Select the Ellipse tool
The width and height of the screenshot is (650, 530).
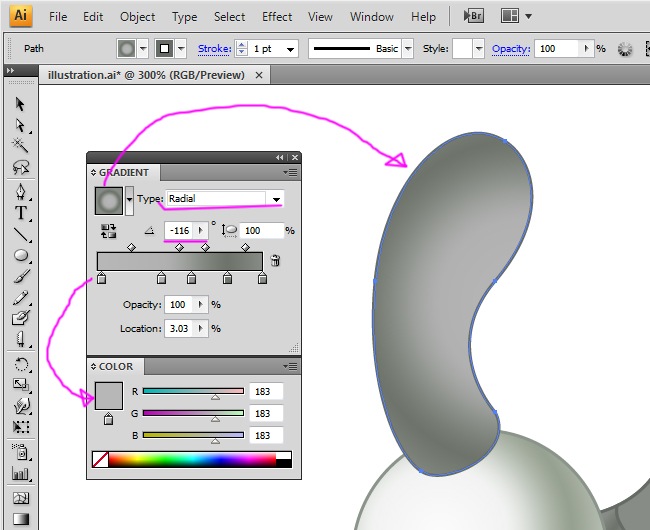(x=19, y=256)
